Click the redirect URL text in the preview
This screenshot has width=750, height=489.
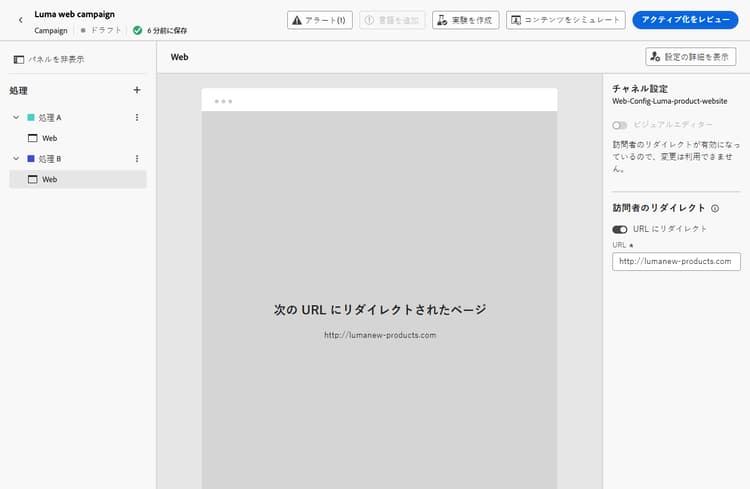(x=380, y=335)
